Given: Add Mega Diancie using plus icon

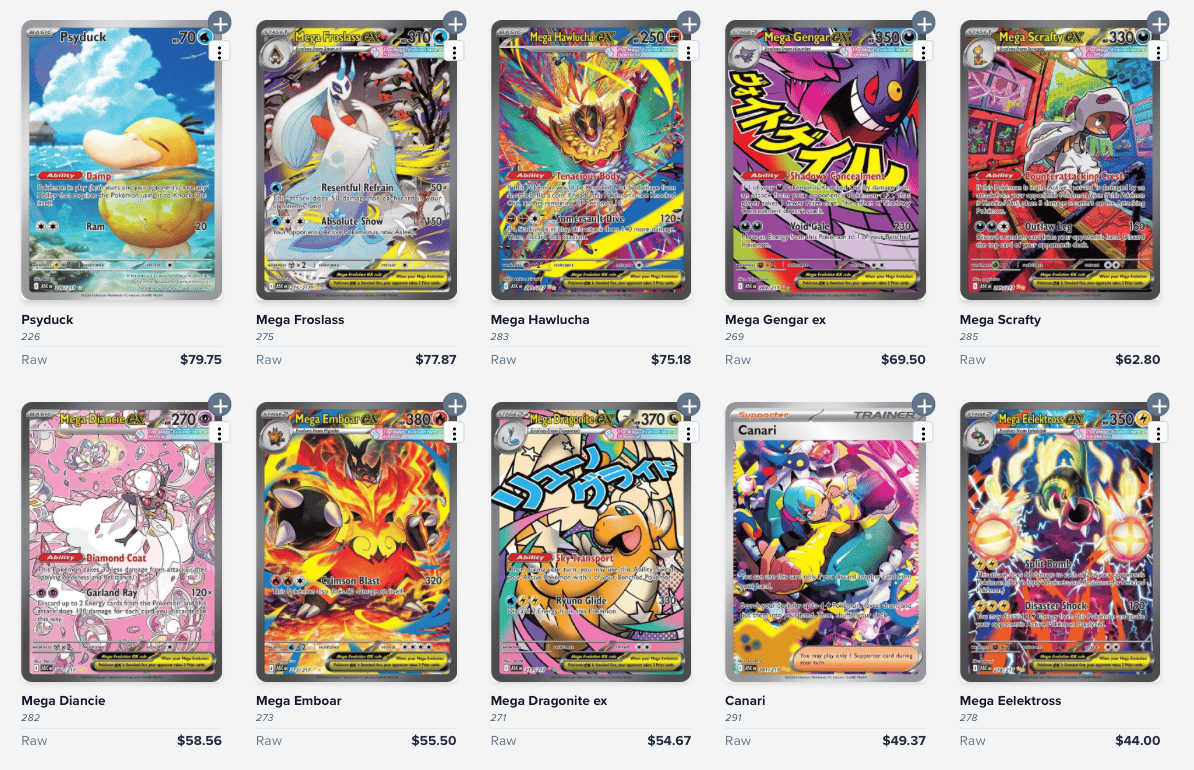Looking at the screenshot, I should click(x=220, y=405).
